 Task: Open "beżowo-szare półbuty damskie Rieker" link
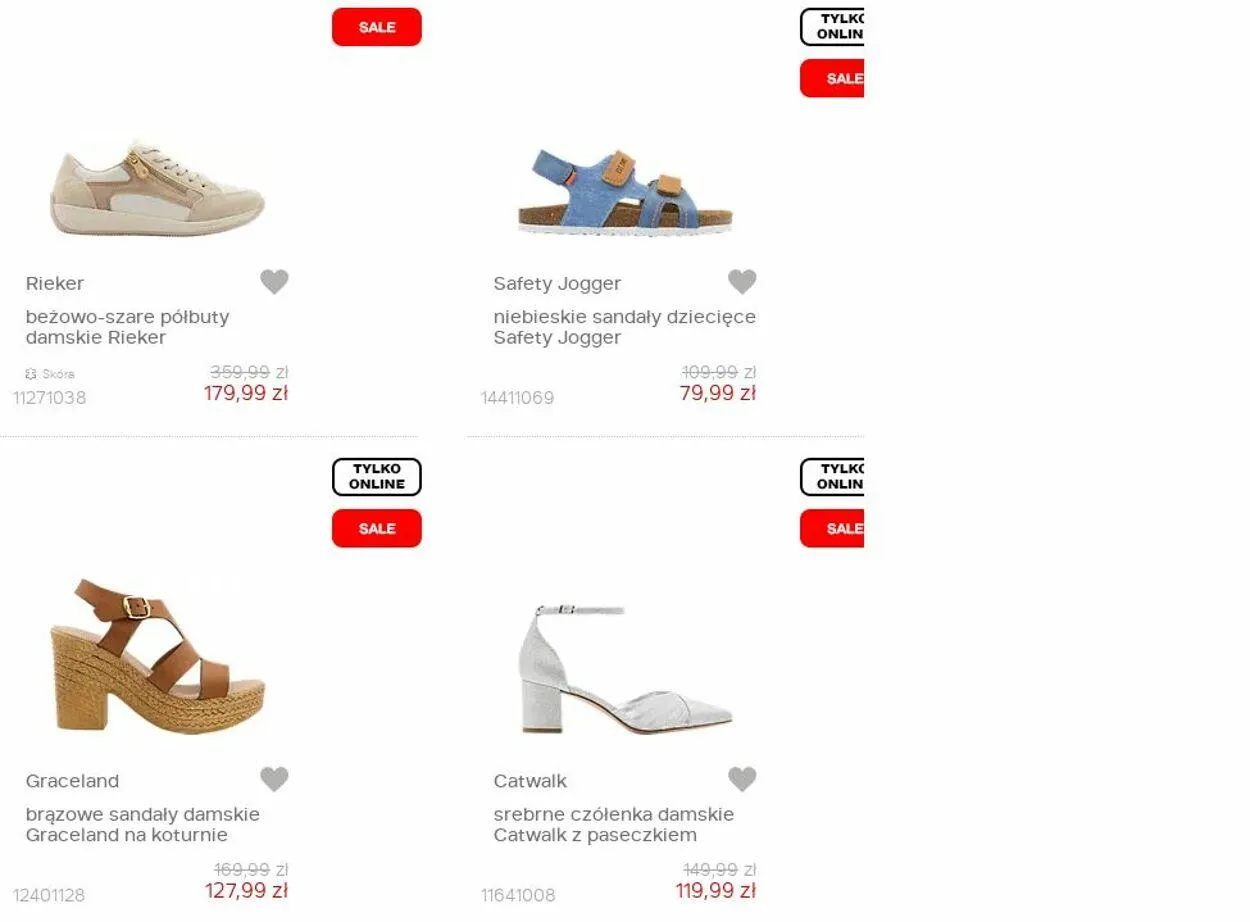tap(128, 327)
